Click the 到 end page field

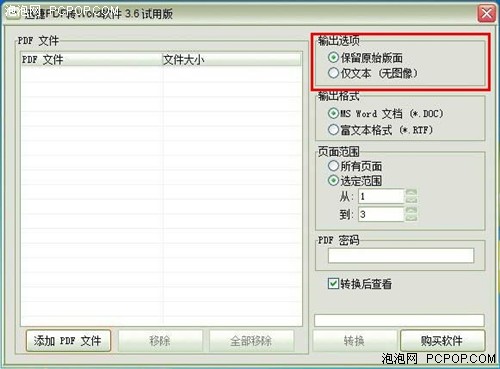click(381, 214)
